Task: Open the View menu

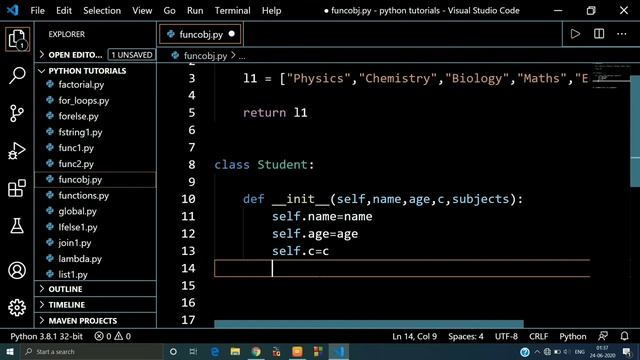Action: (x=142, y=10)
